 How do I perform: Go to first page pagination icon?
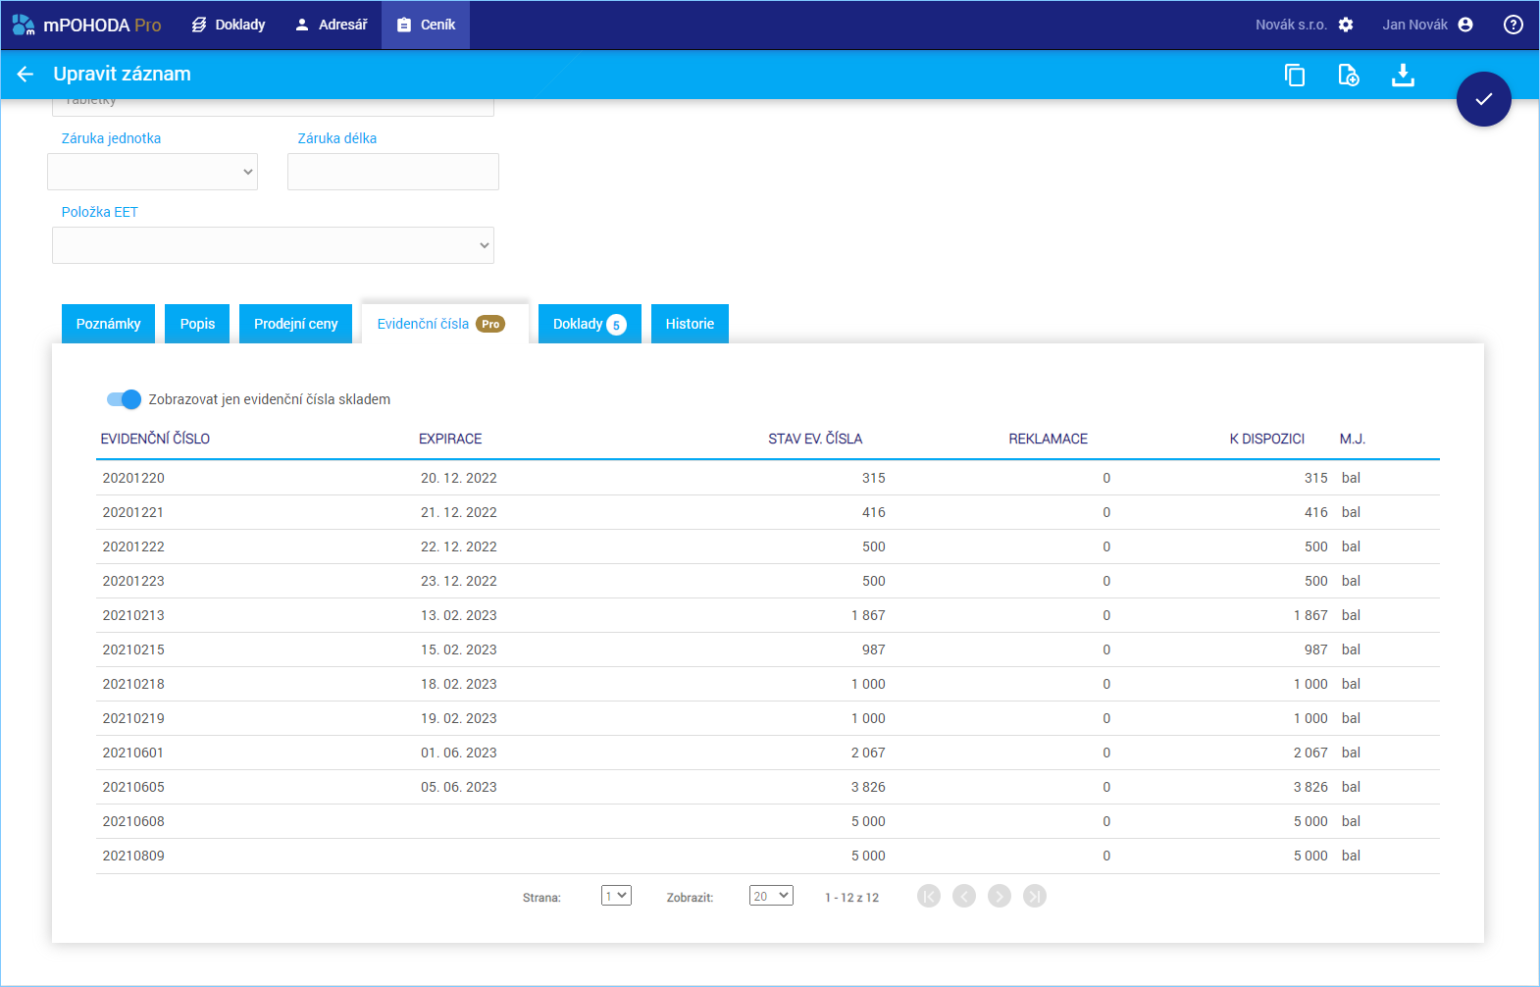pos(929,896)
